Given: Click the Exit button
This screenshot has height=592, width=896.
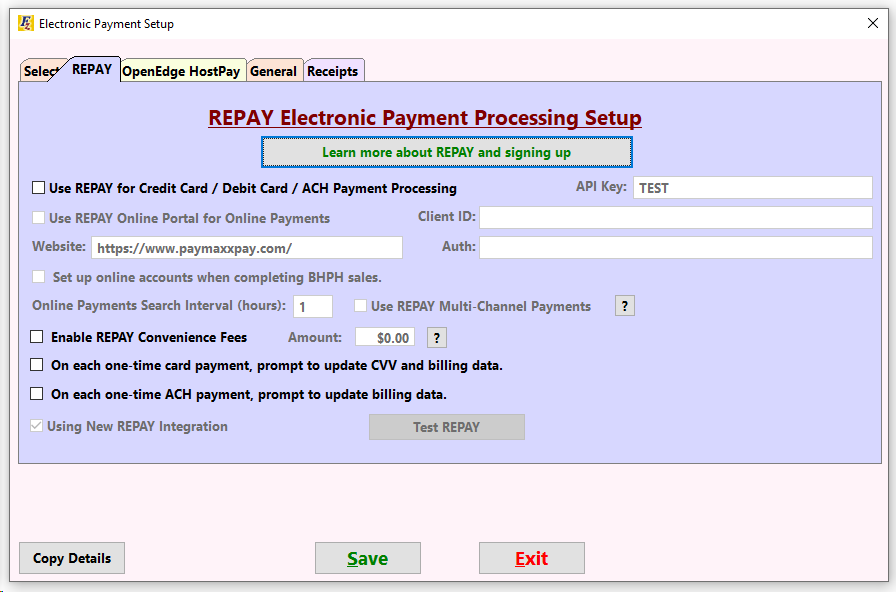Looking at the screenshot, I should [532, 558].
